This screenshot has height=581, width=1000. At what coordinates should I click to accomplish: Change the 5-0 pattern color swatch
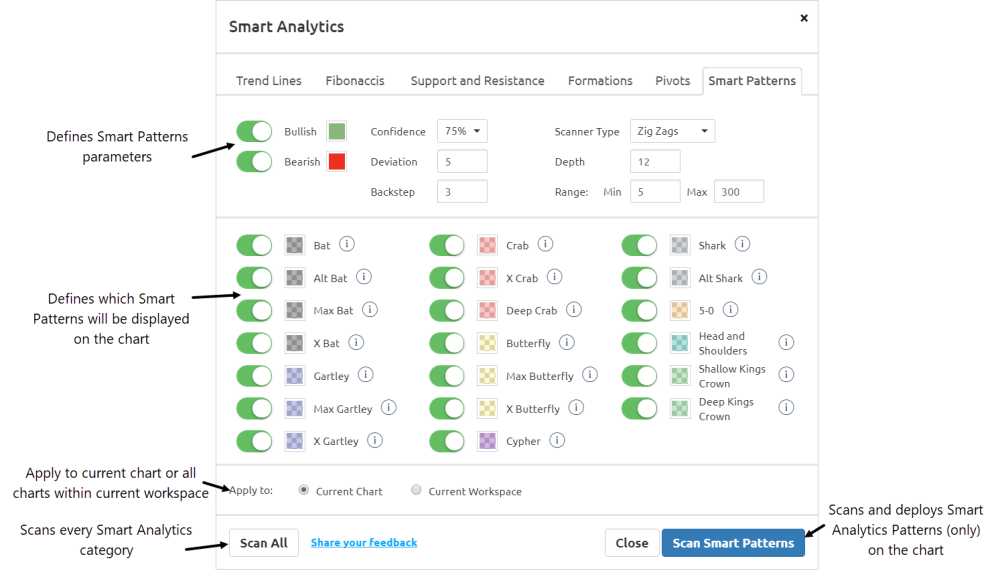point(680,310)
